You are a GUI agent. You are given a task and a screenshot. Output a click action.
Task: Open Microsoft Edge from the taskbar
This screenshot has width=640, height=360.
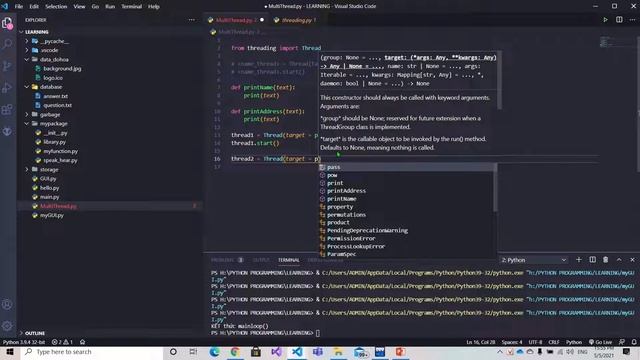click(x=214, y=352)
